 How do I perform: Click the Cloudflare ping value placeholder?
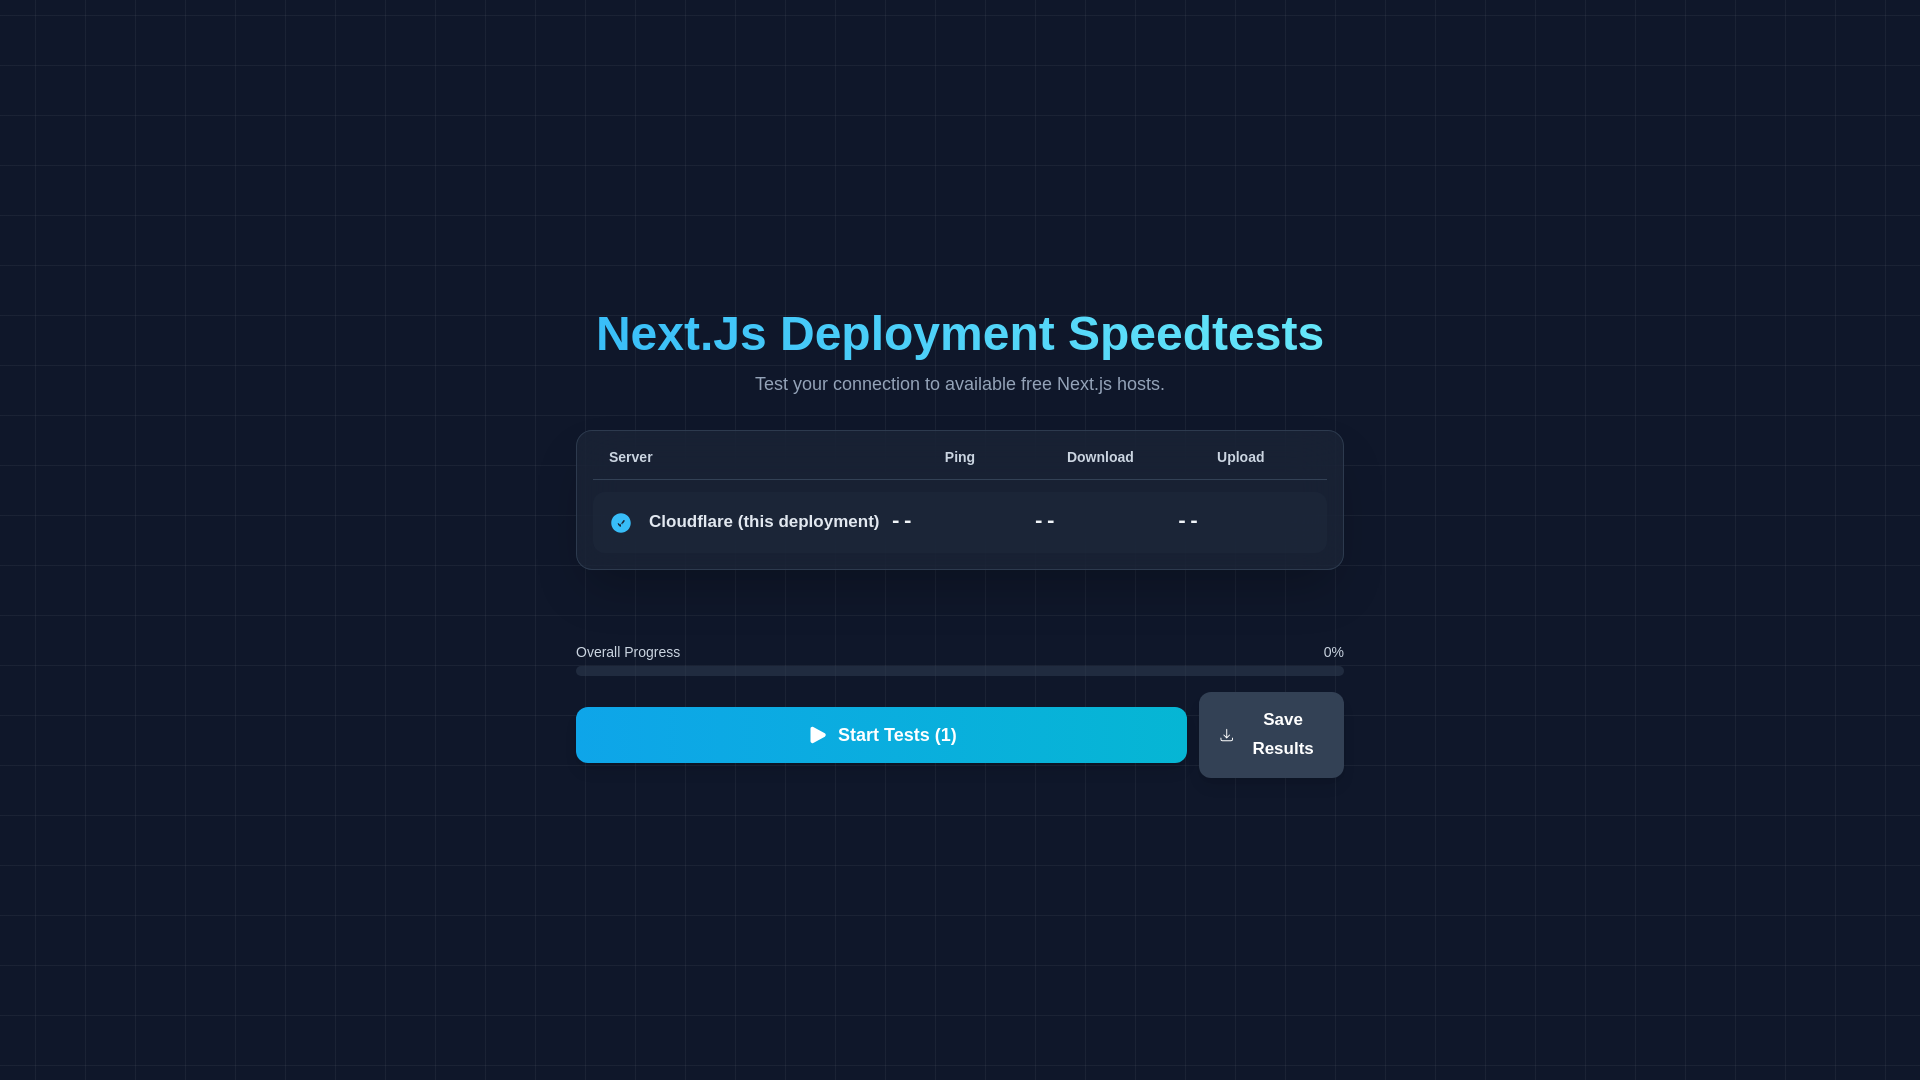click(902, 521)
